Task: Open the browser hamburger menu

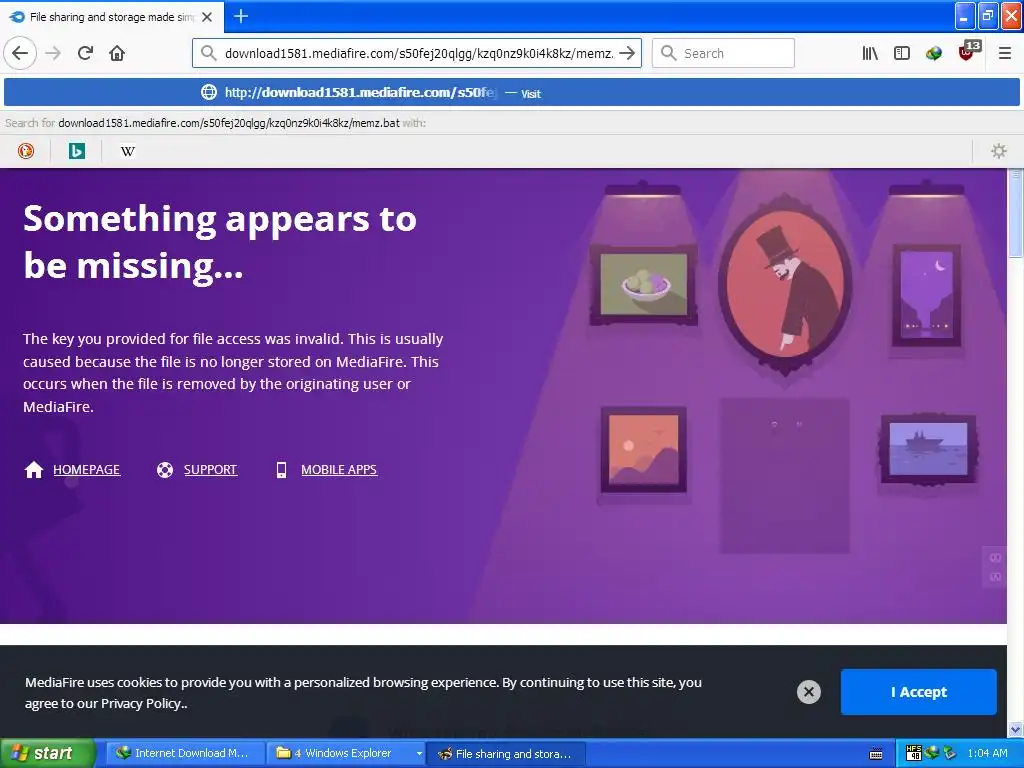Action: pos(1004,54)
